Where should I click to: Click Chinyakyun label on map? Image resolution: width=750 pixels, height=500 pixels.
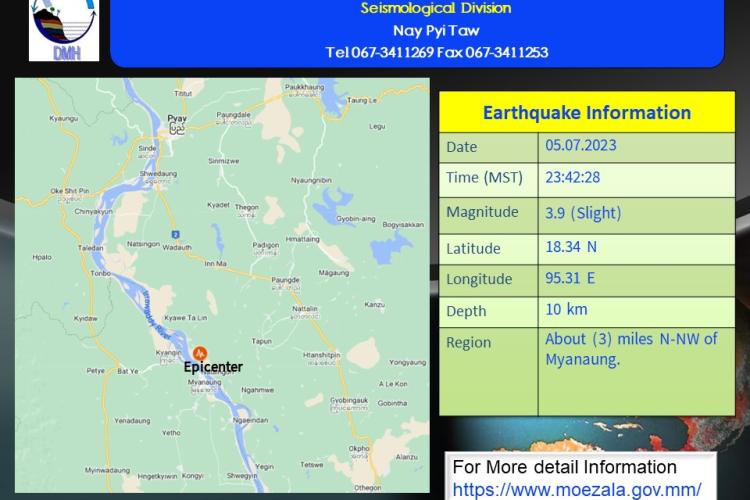click(93, 211)
